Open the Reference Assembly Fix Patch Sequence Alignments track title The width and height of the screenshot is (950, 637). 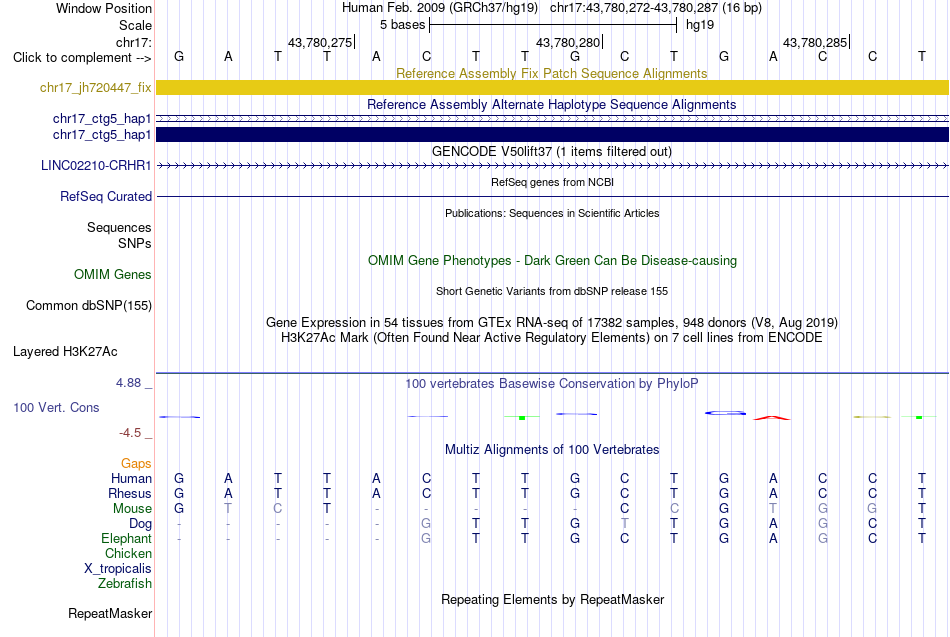click(551, 73)
